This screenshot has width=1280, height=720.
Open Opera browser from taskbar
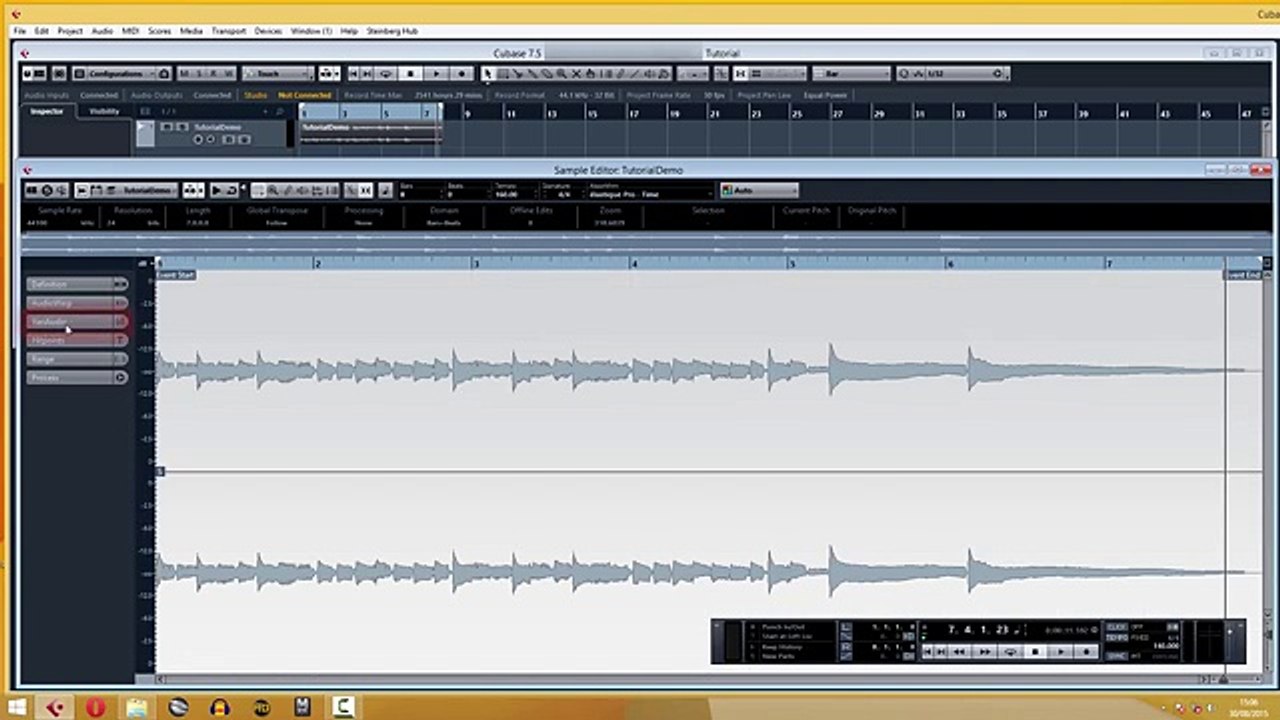coord(95,708)
